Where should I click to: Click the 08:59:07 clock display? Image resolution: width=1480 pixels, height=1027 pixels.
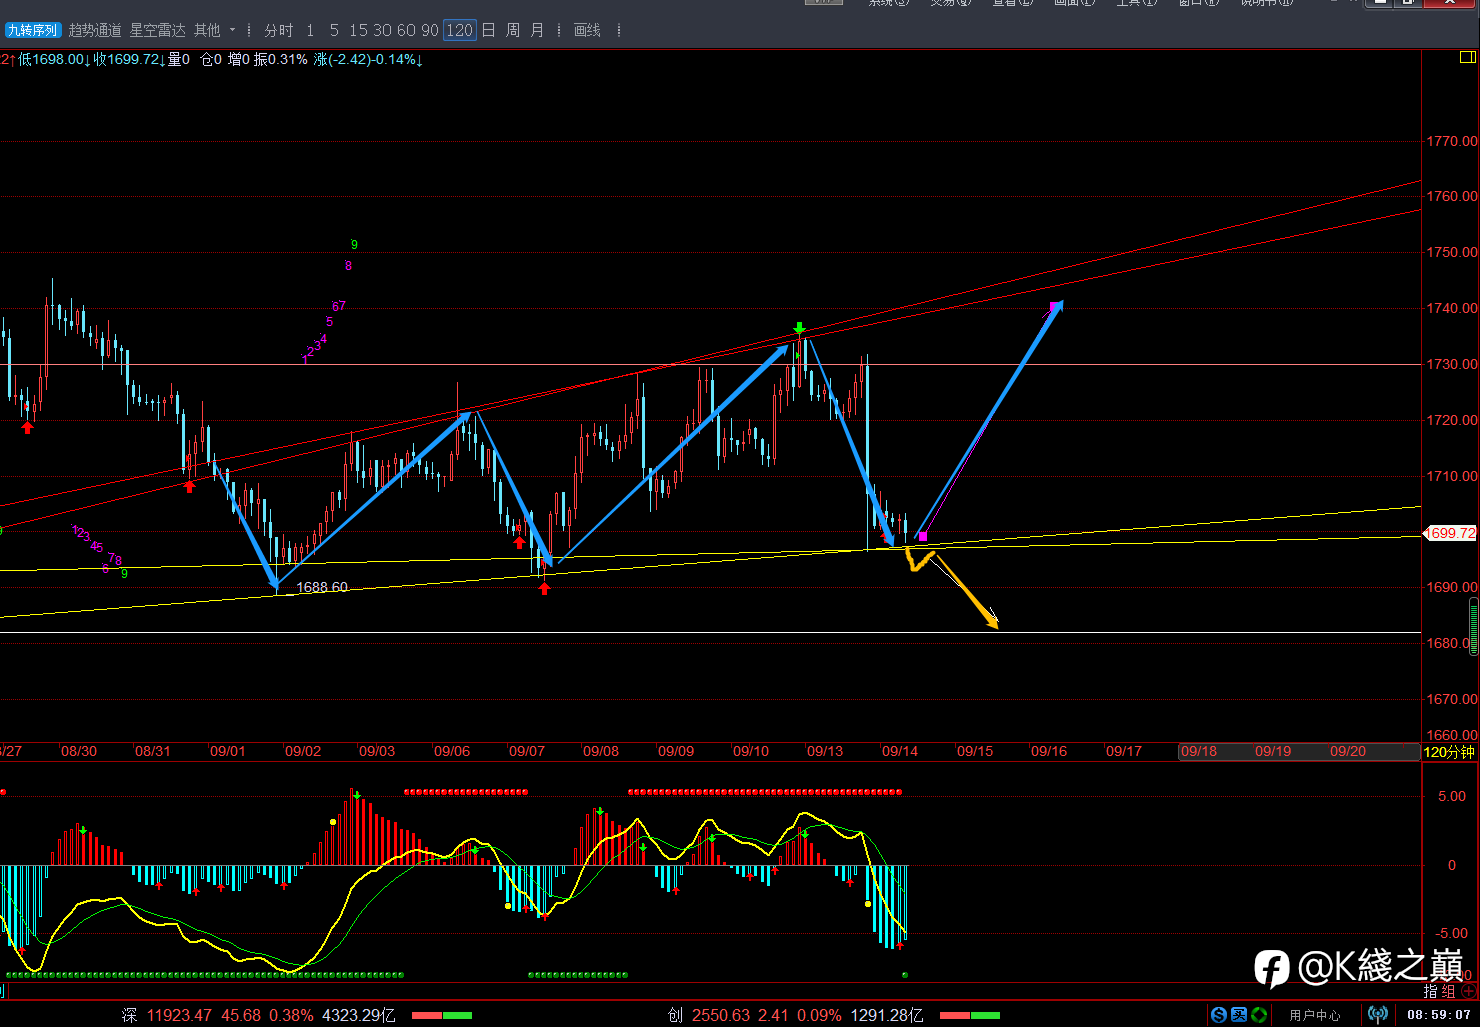tap(1438, 1015)
